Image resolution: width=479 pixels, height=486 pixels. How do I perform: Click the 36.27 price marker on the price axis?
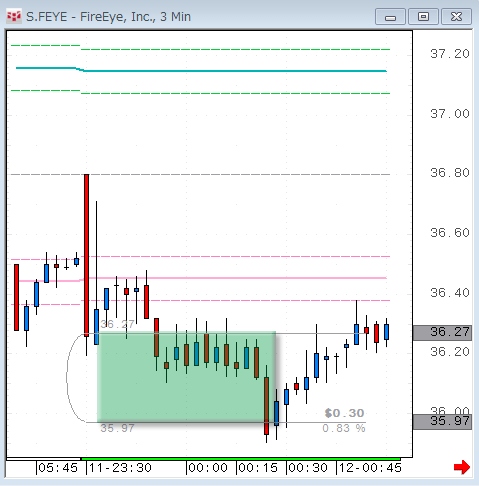click(442, 332)
